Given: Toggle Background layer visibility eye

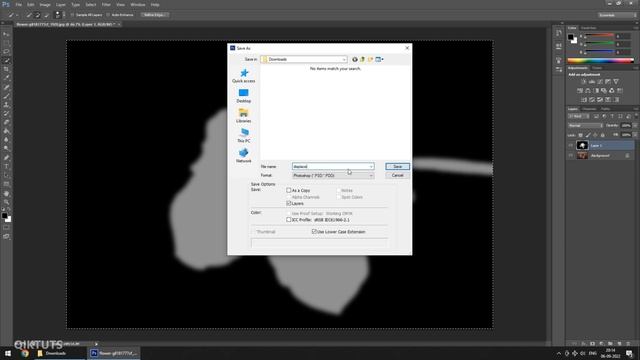Looking at the screenshot, I should click(x=571, y=156).
